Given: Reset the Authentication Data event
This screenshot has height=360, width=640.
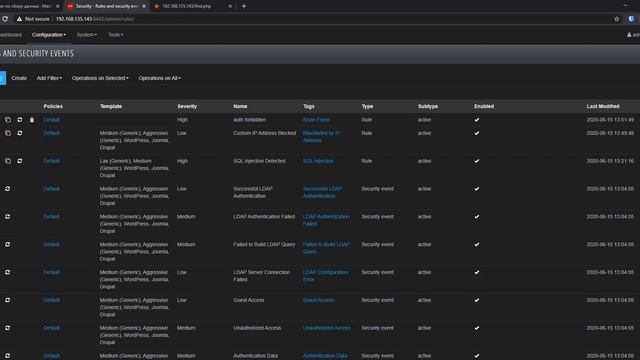Looking at the screenshot, I should (8, 356).
